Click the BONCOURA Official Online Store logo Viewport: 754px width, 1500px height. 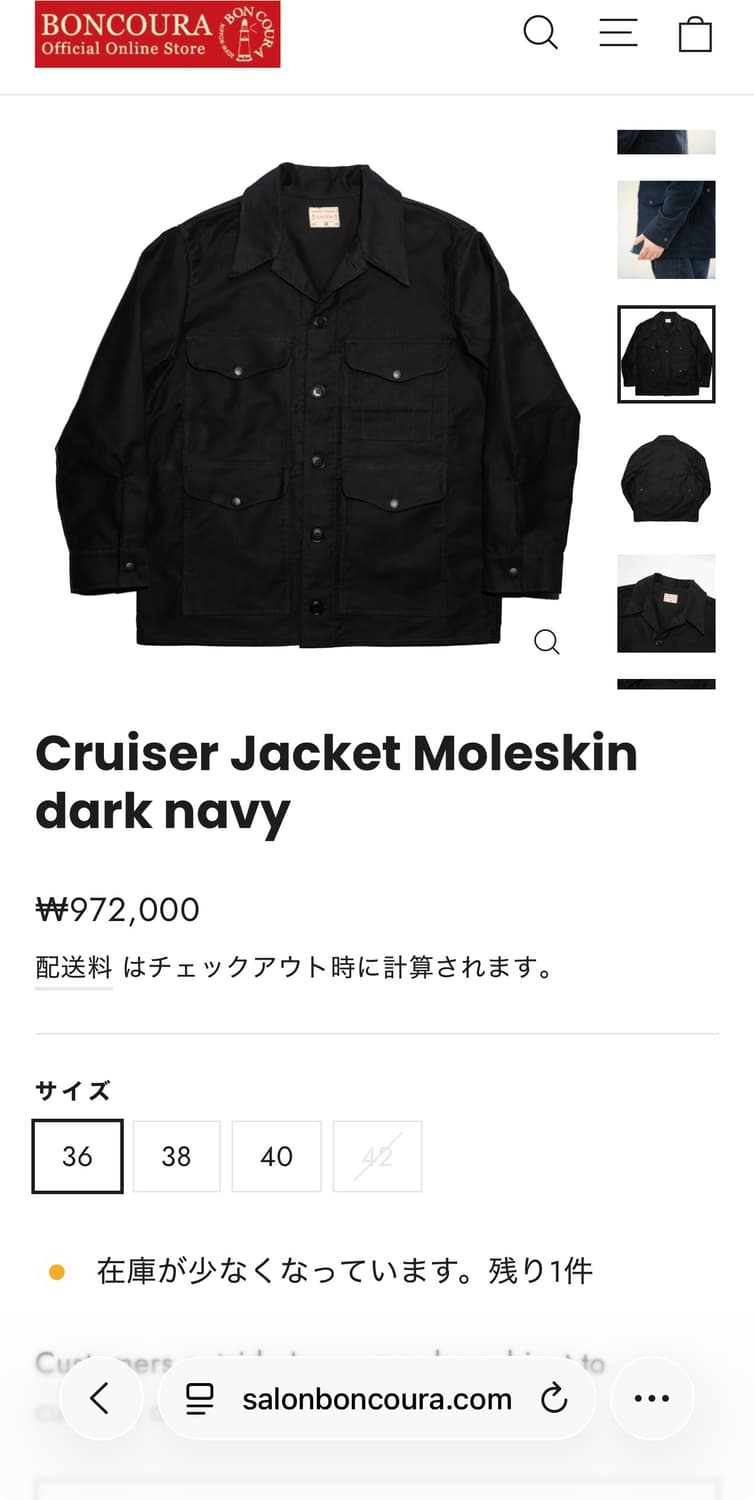[x=157, y=34]
